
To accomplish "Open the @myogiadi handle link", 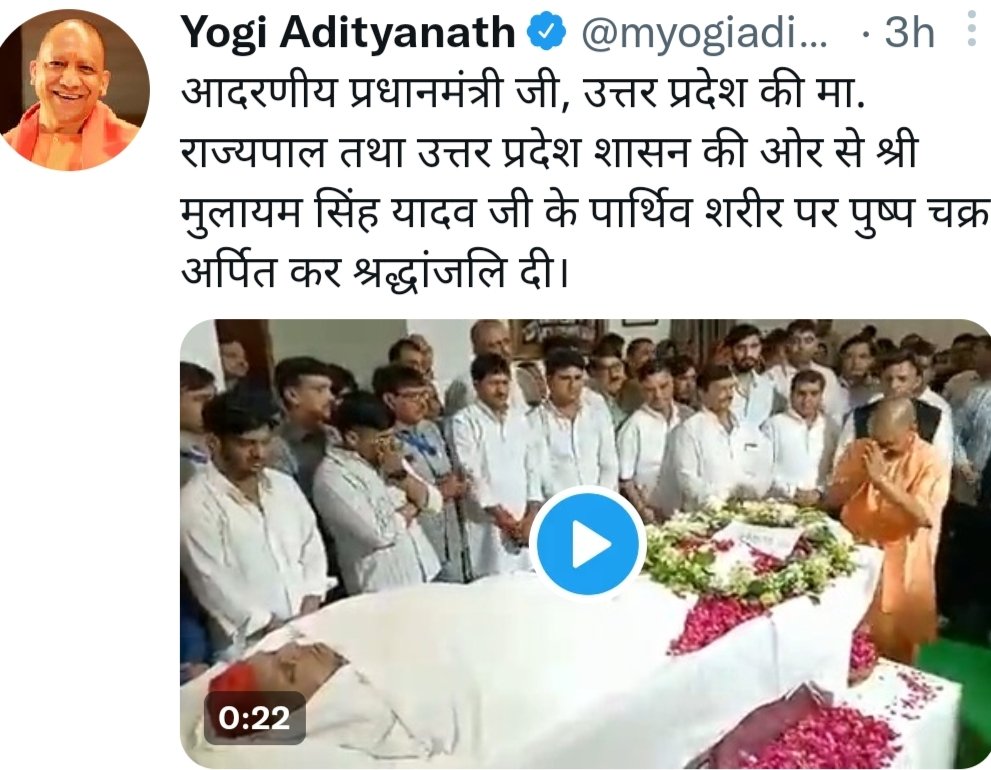I will tap(703, 33).
